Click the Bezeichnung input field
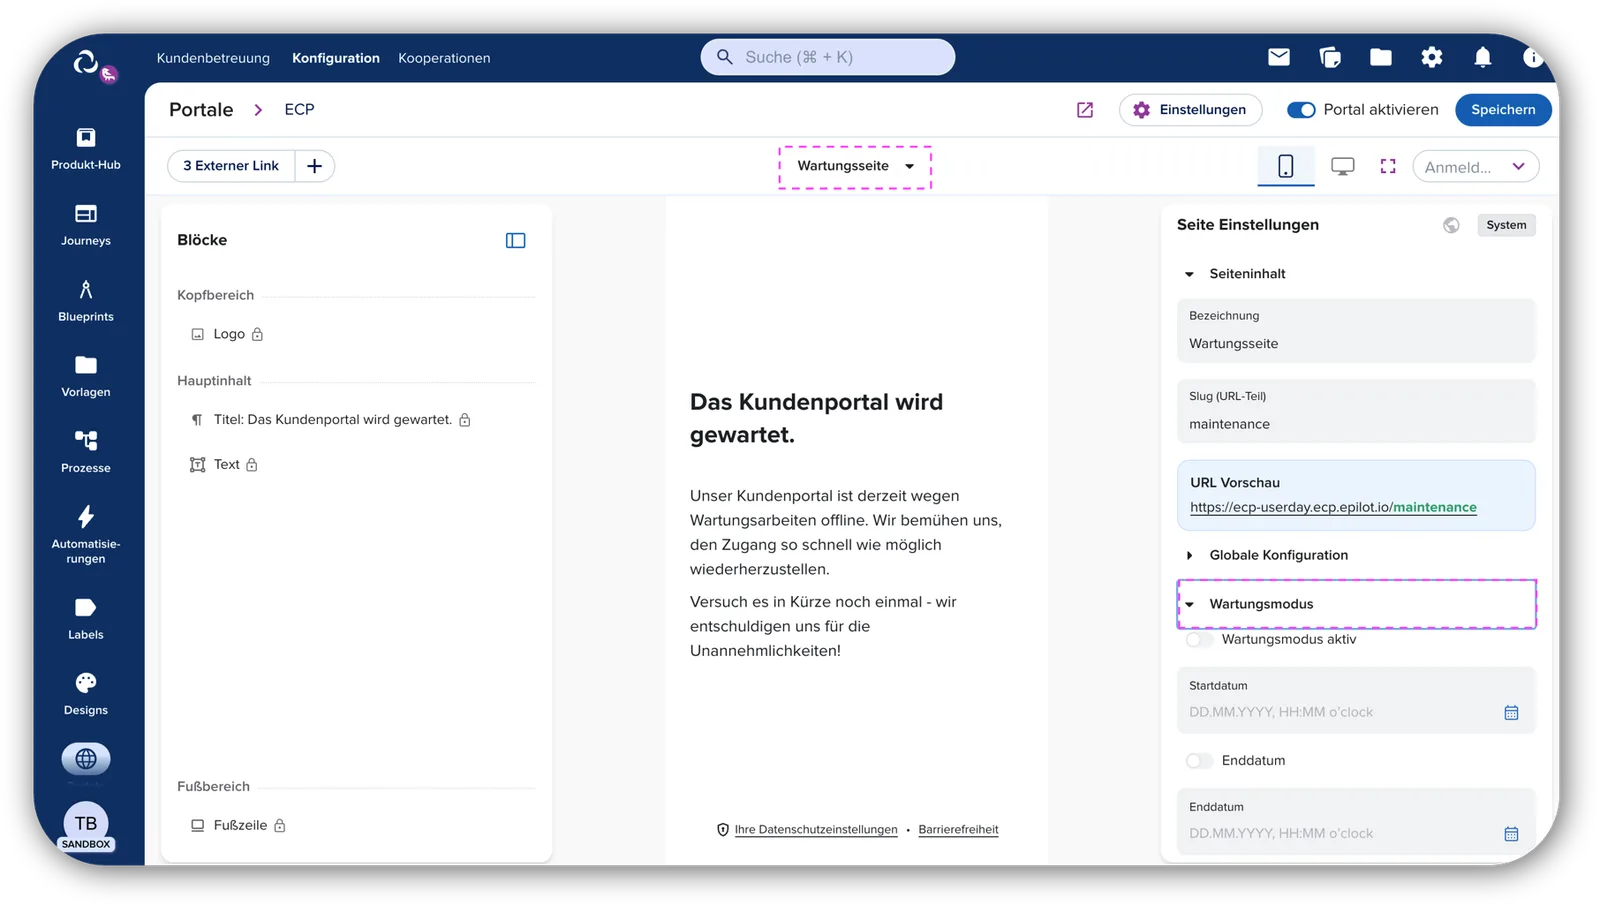1600x906 pixels. pyautogui.click(x=1356, y=331)
